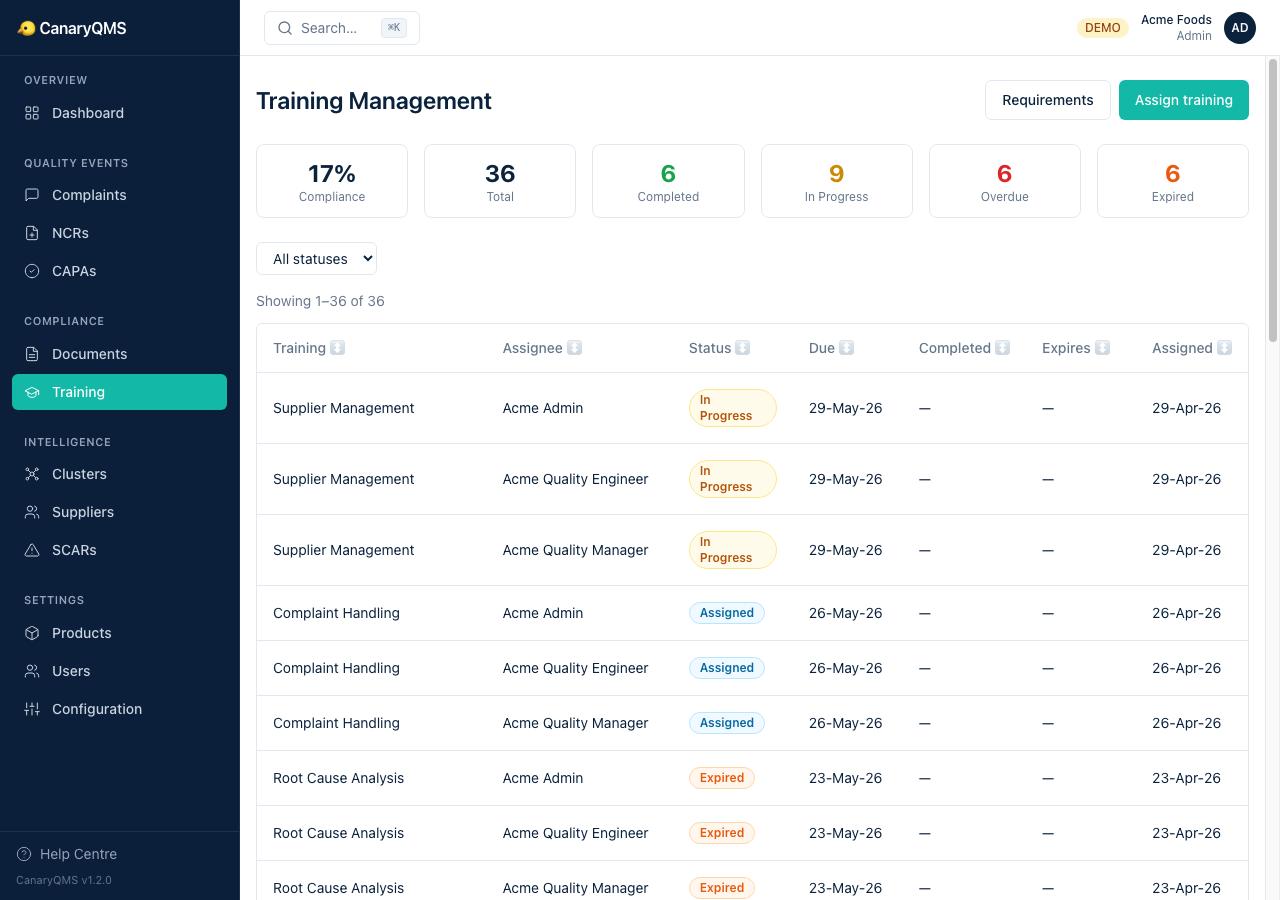
Task: Click Complaint Handling row for Acme Admin
Action: tap(752, 613)
